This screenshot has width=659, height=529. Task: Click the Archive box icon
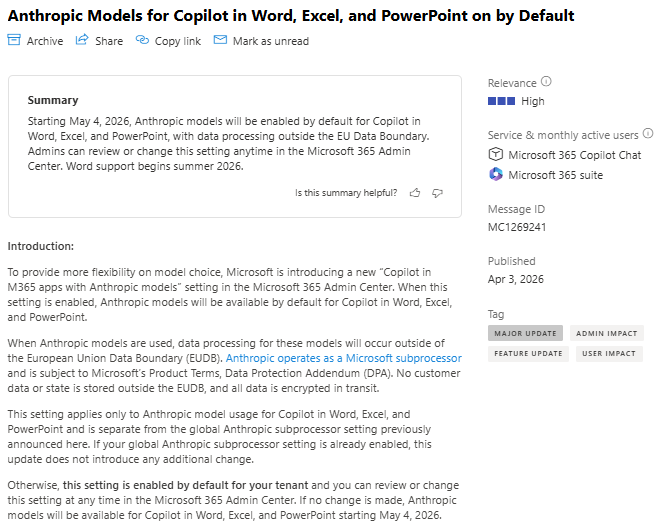coord(14,40)
